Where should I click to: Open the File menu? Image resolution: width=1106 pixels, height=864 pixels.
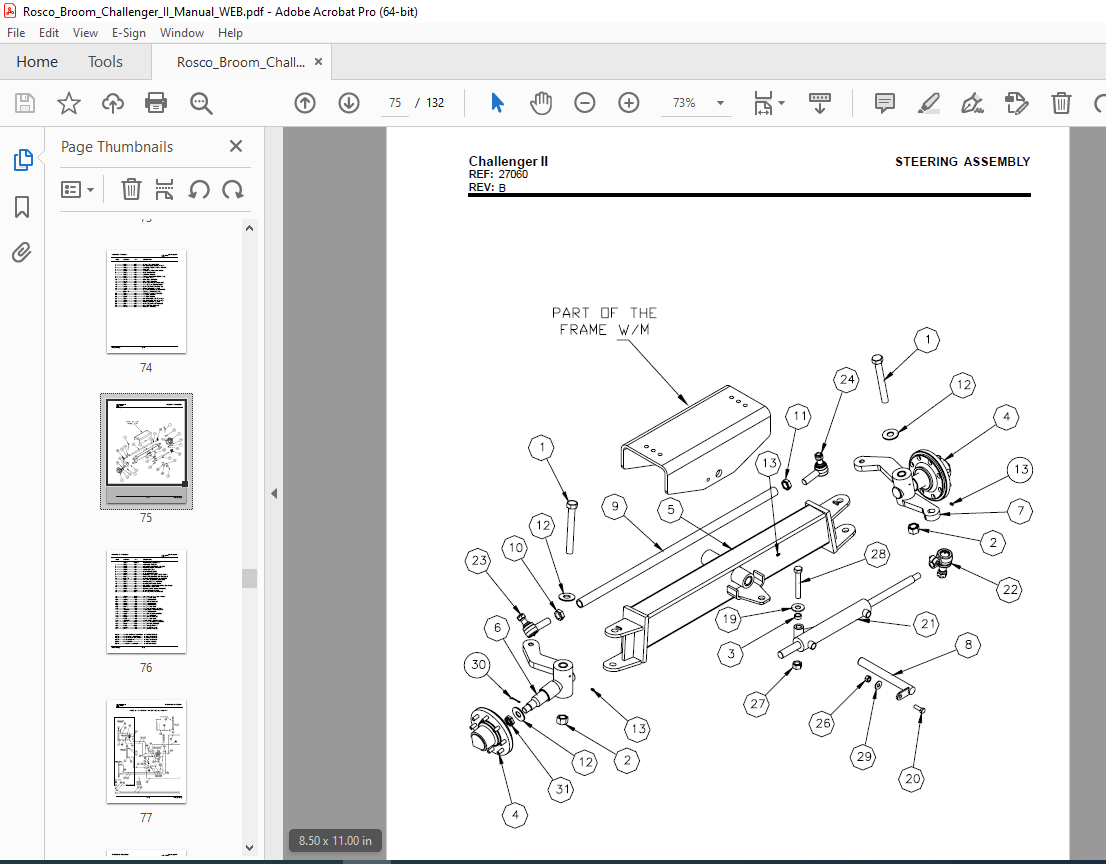coord(16,32)
